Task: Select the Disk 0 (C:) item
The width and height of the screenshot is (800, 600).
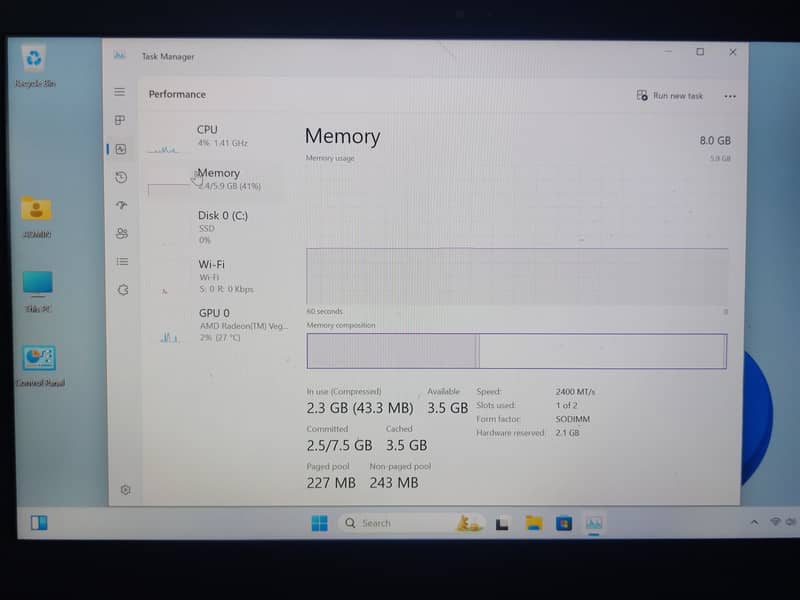Action: click(x=222, y=222)
